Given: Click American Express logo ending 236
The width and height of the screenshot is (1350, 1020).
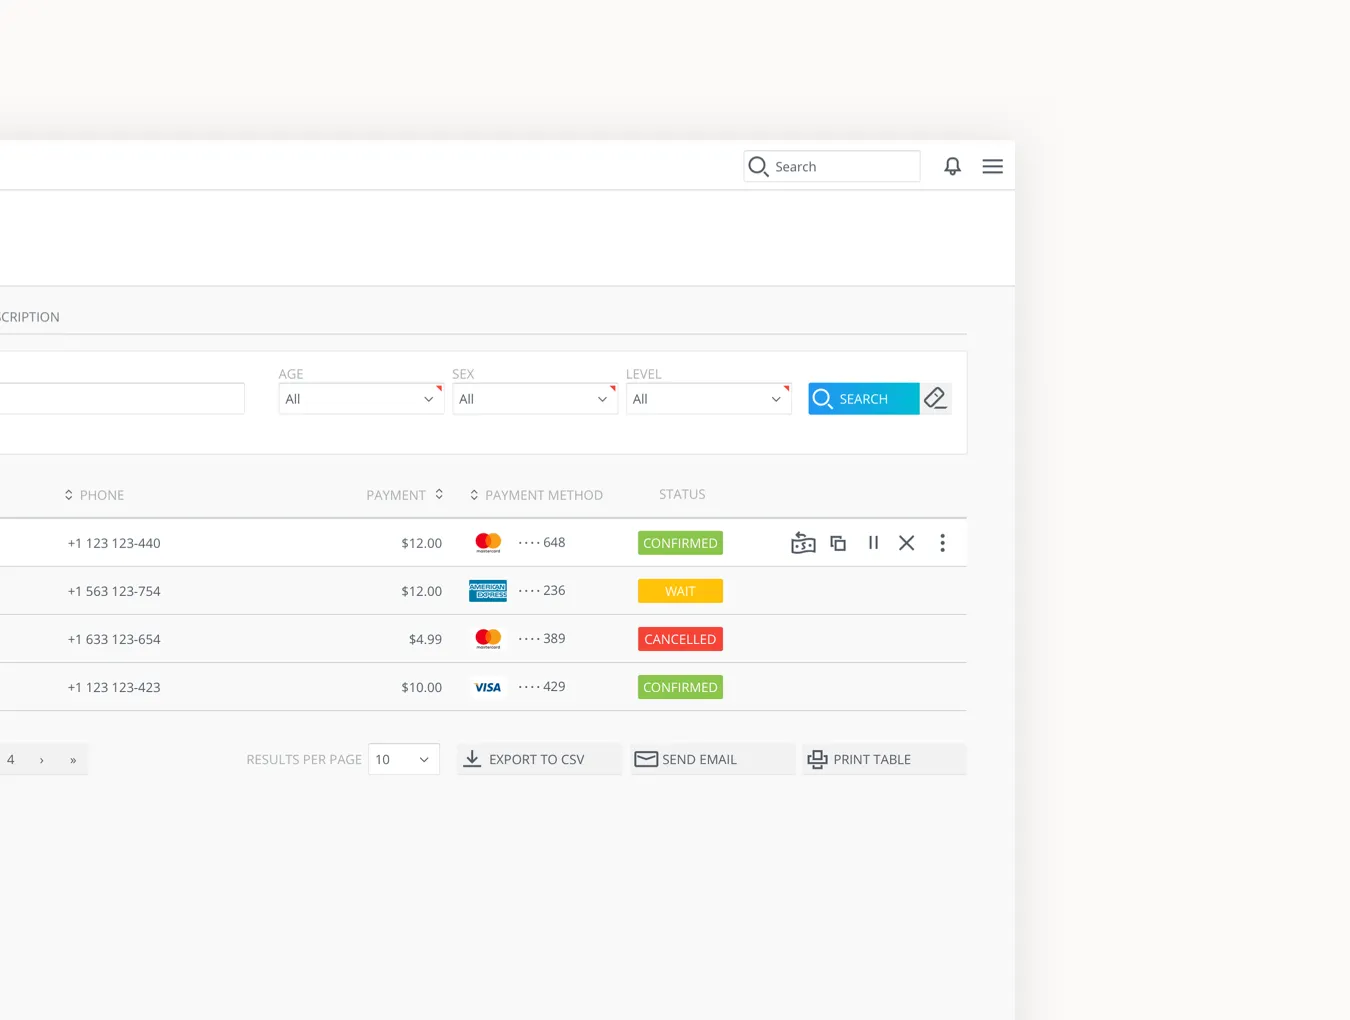Looking at the screenshot, I should coord(488,591).
